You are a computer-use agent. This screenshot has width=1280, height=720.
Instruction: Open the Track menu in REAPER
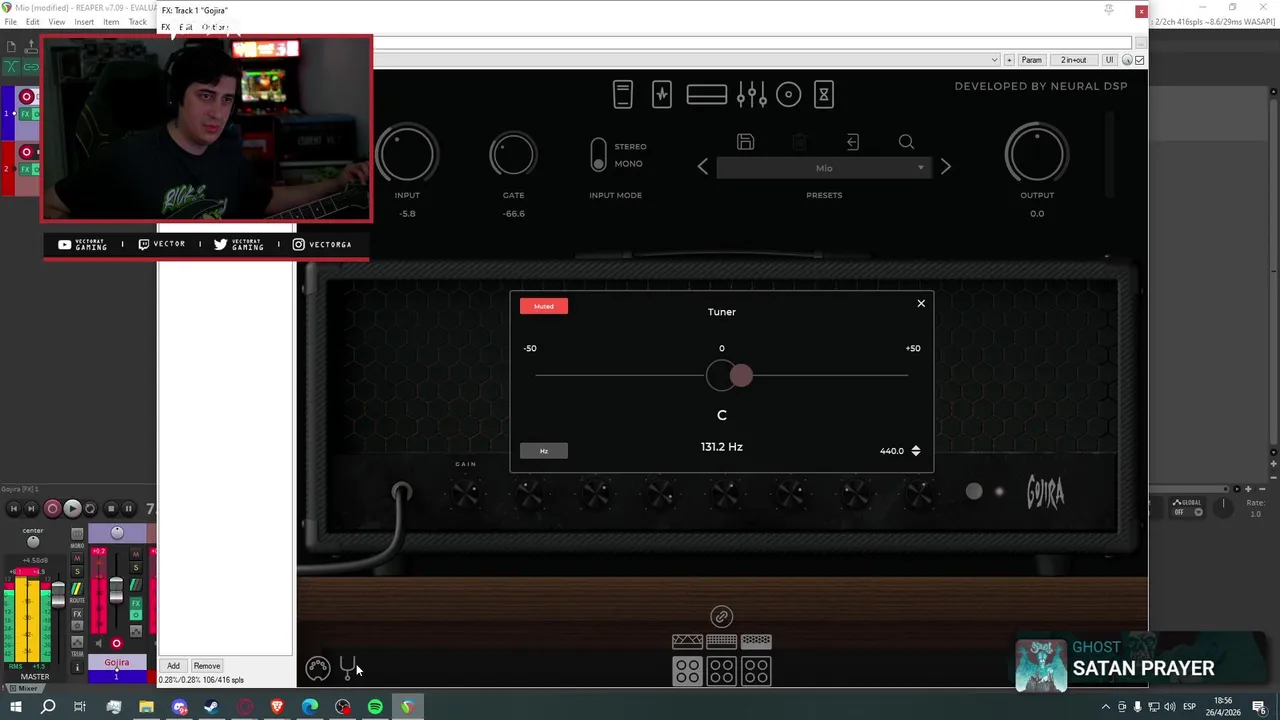coord(138,22)
